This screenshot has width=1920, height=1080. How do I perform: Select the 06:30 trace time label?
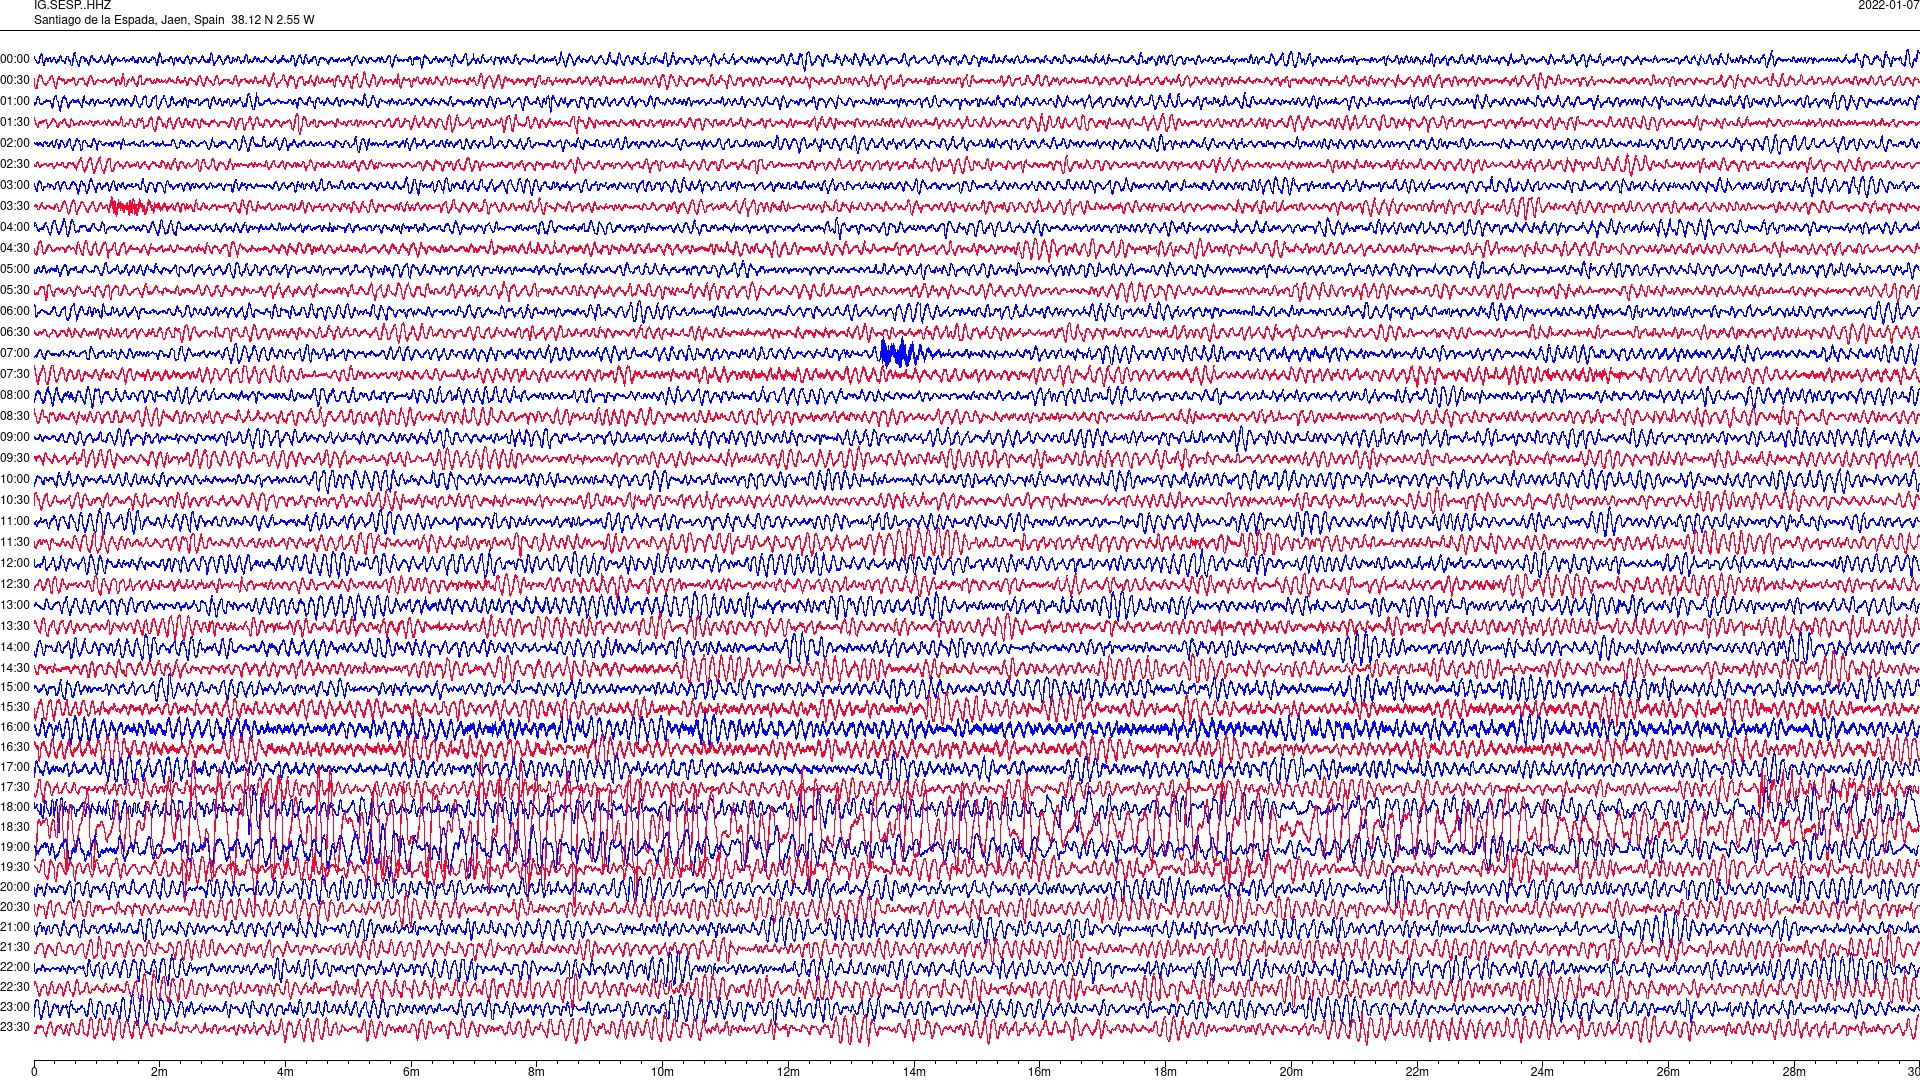(x=15, y=332)
